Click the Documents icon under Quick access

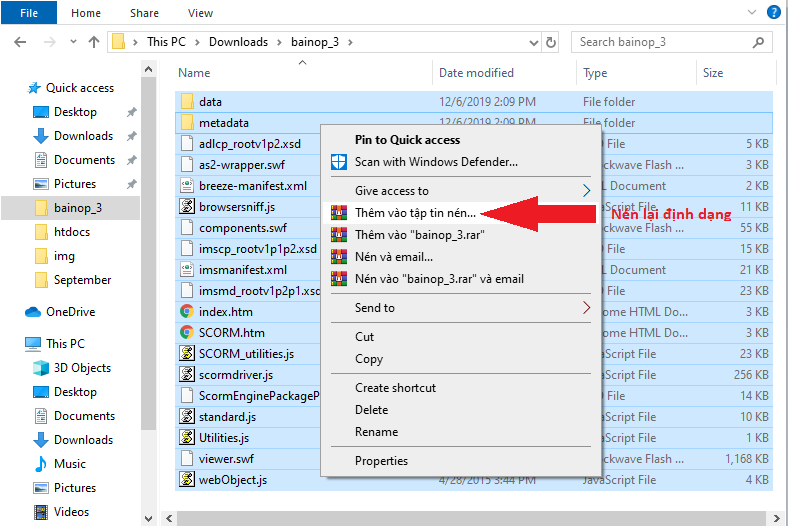41,160
